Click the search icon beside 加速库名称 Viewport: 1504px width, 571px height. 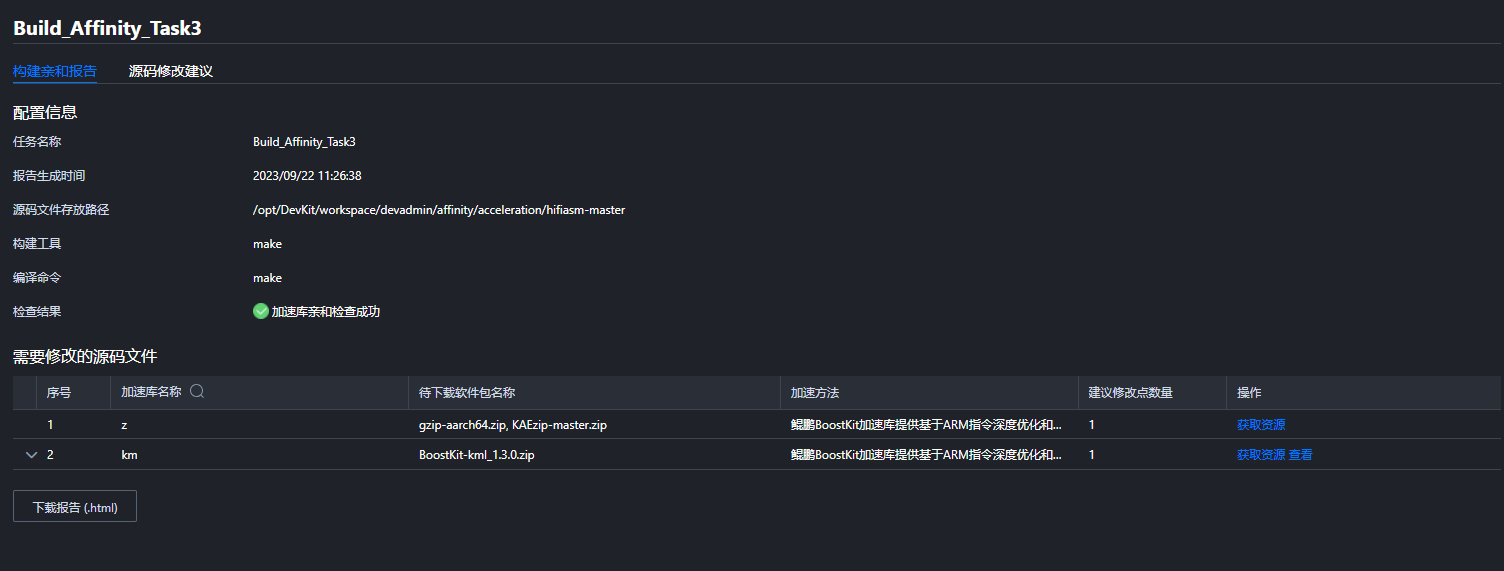197,392
